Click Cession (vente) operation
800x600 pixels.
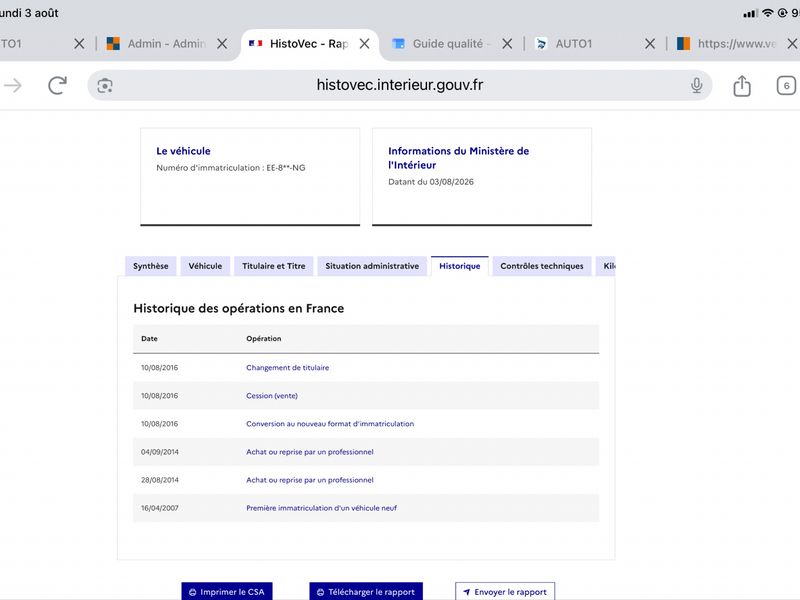pyautogui.click(x=271, y=395)
